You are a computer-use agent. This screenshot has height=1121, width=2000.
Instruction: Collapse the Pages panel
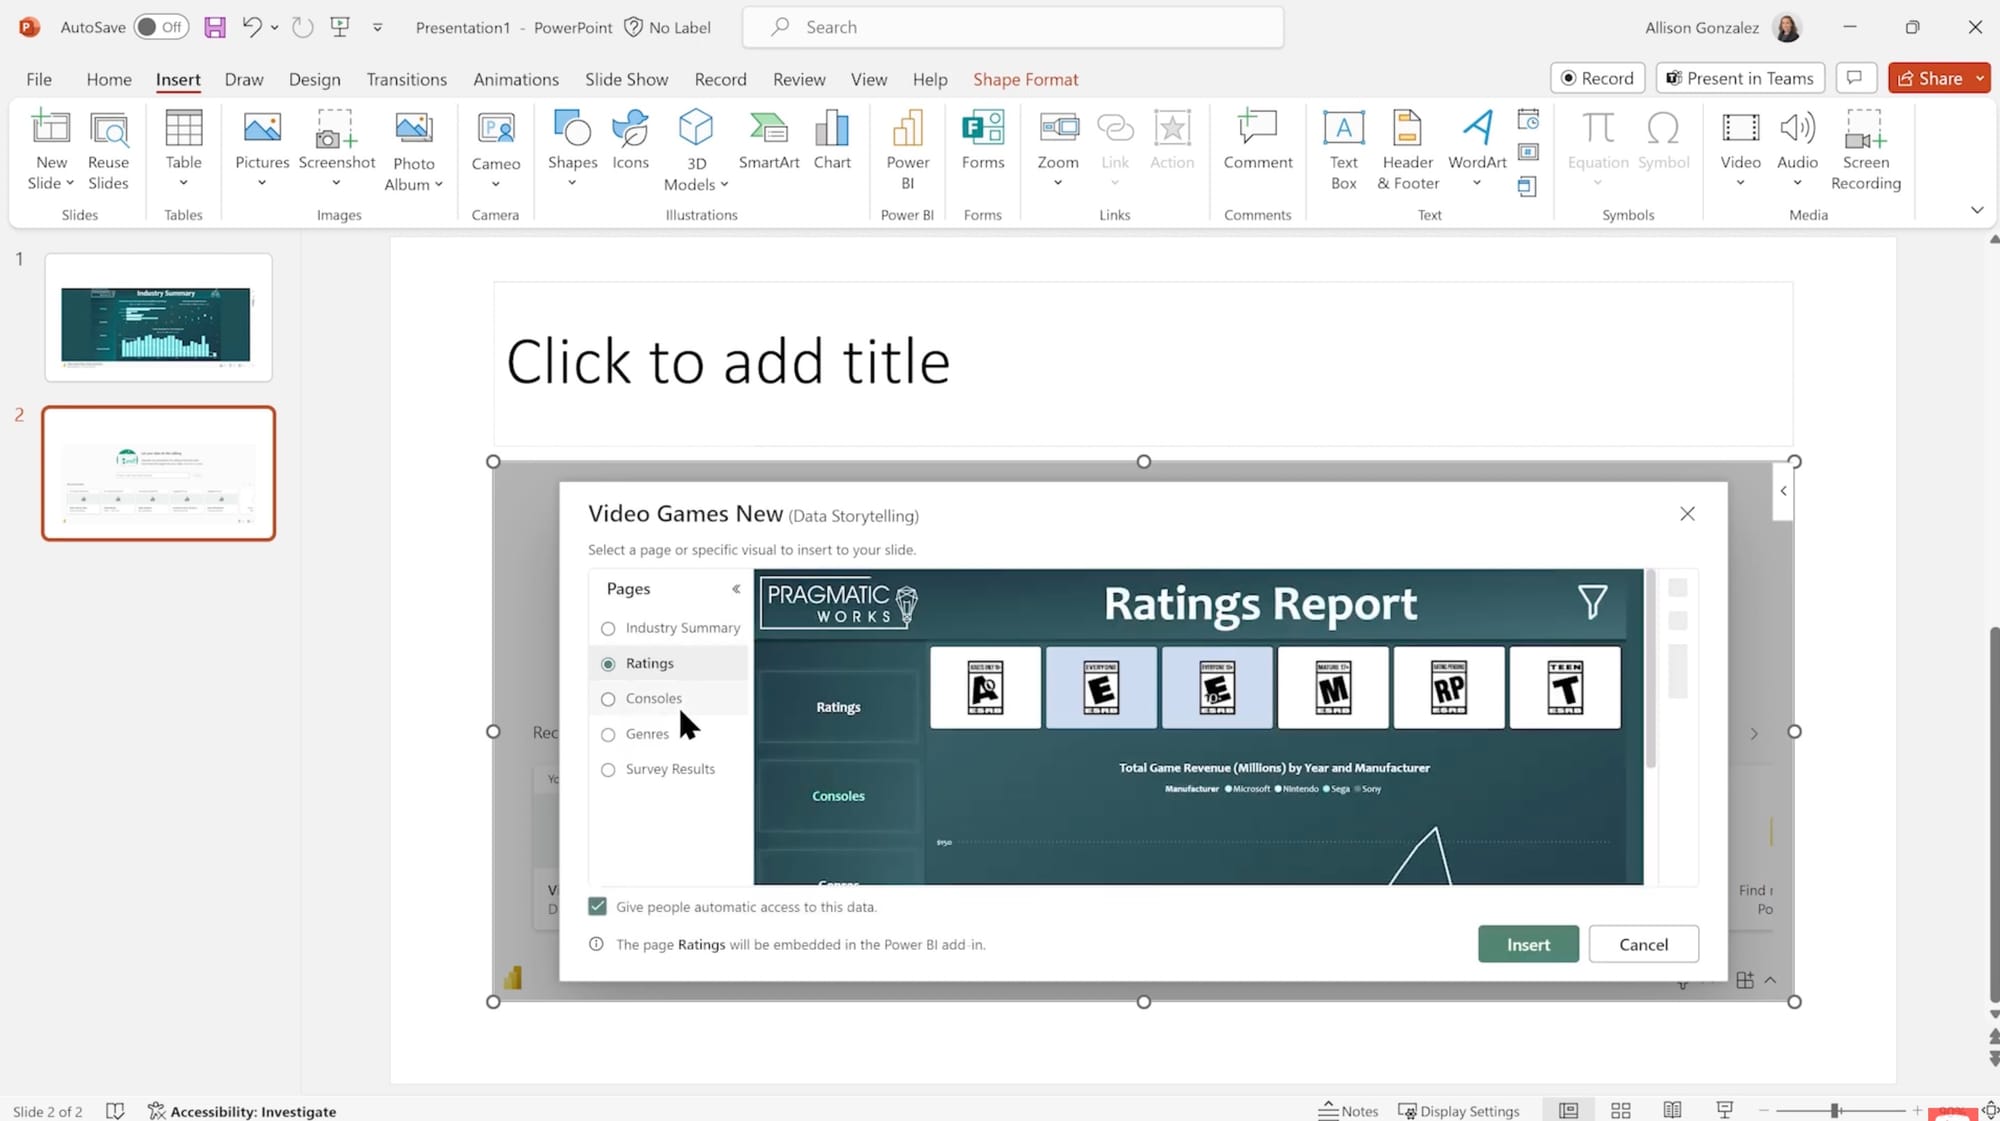pos(736,589)
